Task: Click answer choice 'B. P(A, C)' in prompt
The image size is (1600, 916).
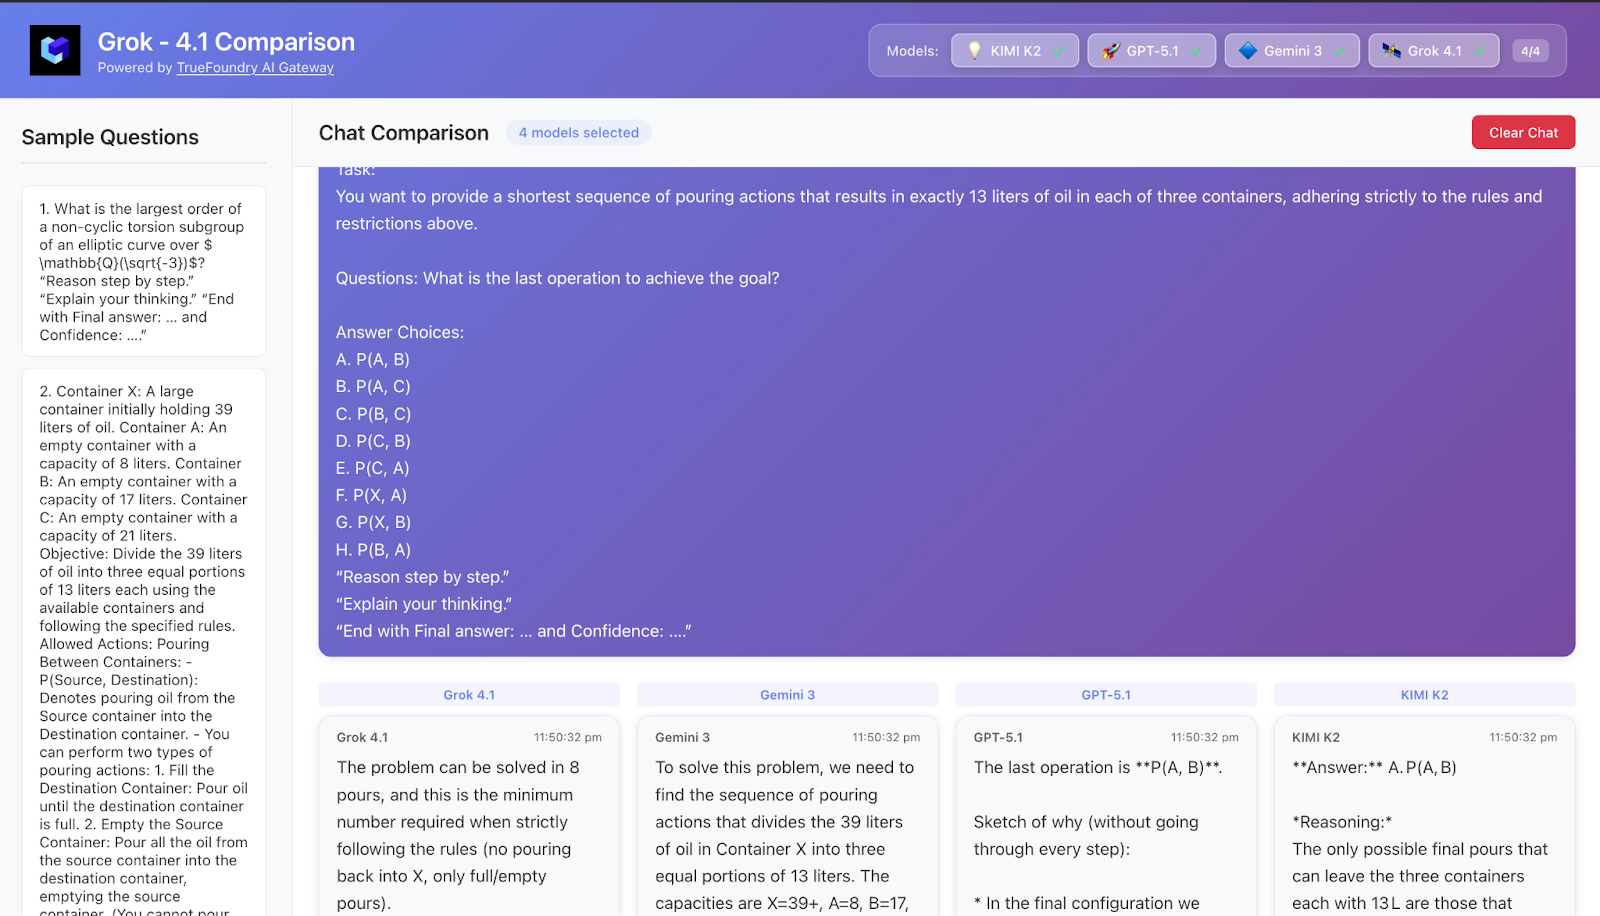Action: (x=373, y=386)
